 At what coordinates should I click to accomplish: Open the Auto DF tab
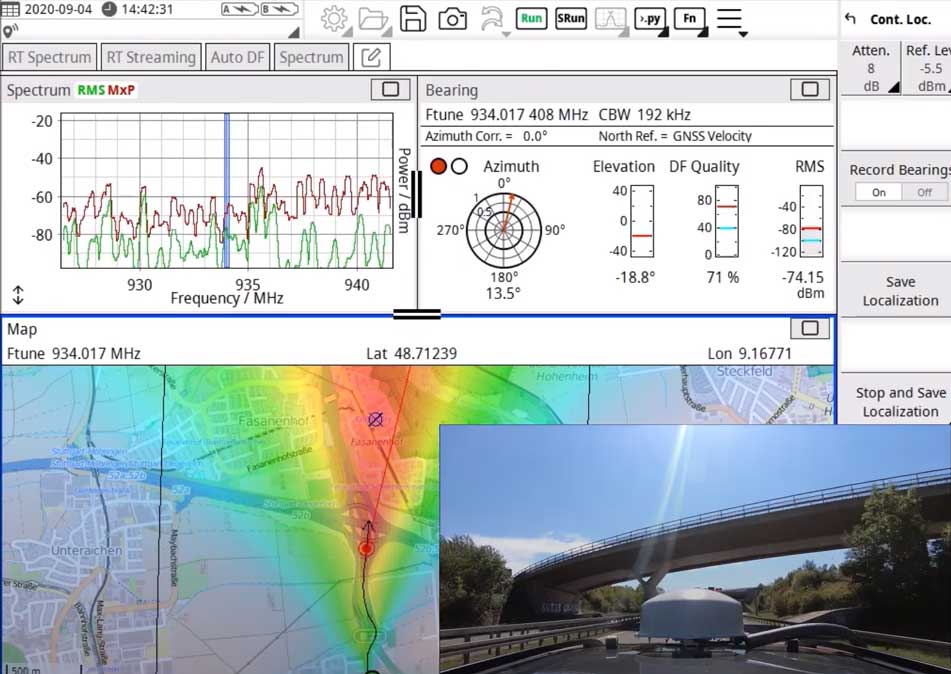click(237, 57)
